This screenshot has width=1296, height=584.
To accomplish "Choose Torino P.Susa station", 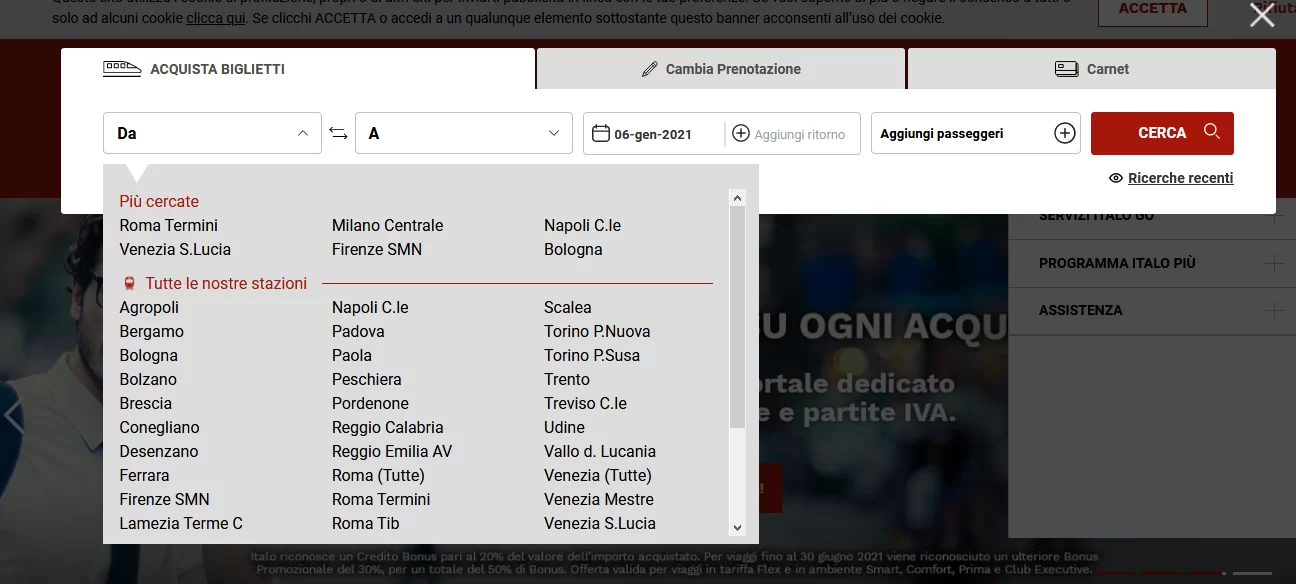I will (x=592, y=355).
